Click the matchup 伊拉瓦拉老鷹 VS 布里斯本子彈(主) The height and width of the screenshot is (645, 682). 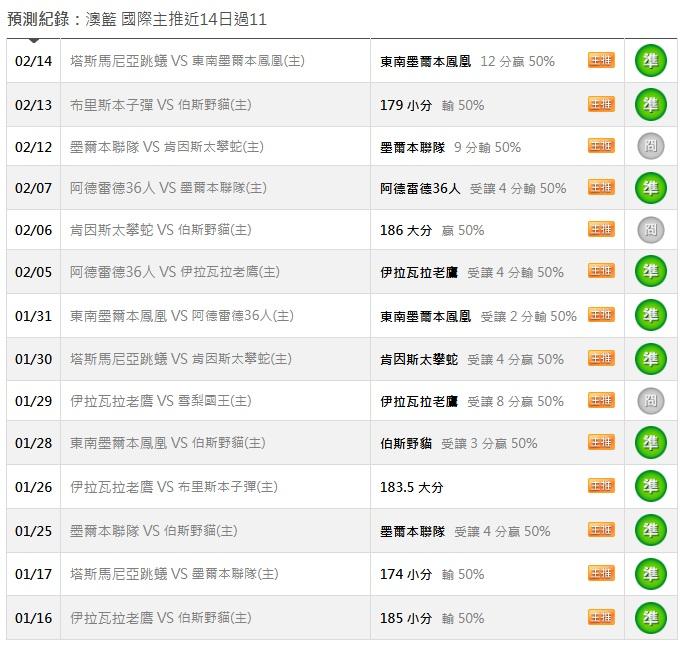[x=174, y=487]
